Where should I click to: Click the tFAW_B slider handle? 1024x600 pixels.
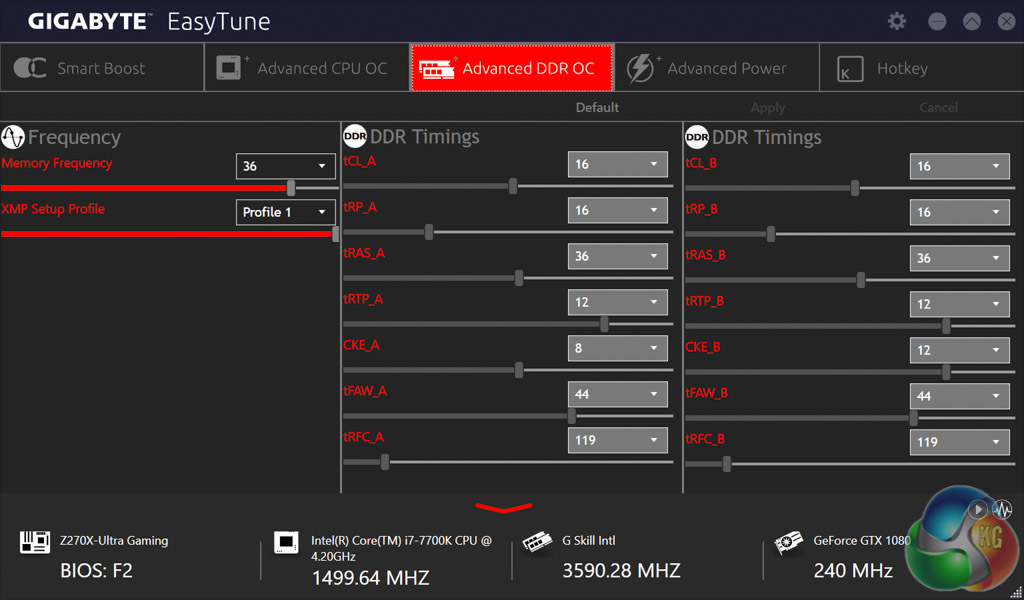click(x=913, y=418)
